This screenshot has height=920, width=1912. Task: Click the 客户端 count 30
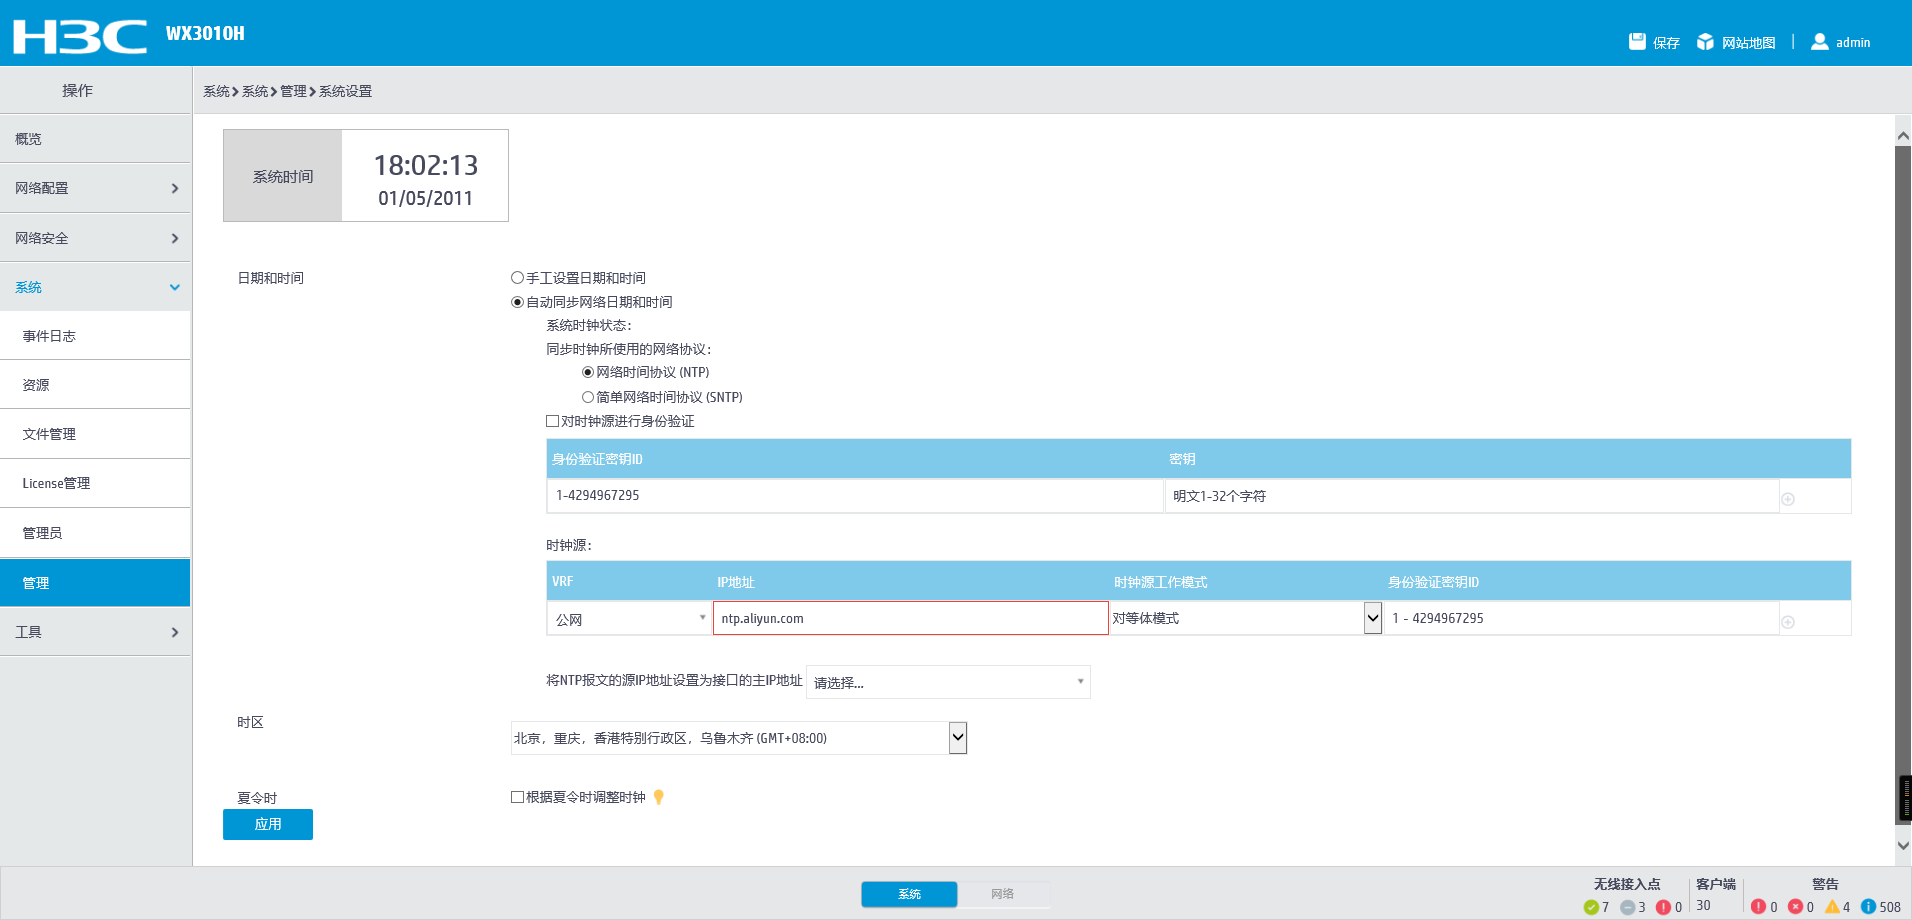[1703, 905]
